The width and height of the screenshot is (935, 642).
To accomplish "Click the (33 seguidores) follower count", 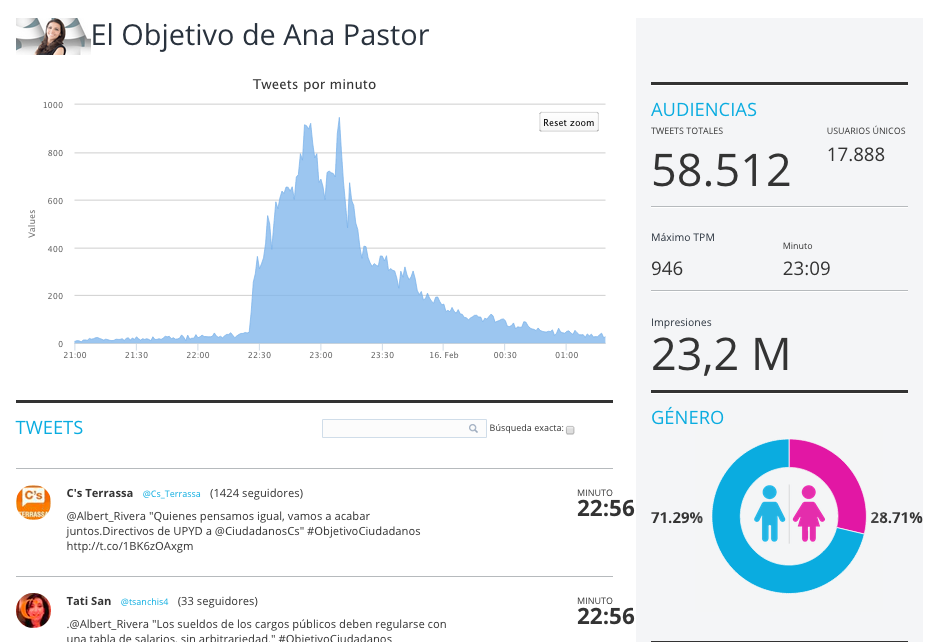I will [x=218, y=601].
